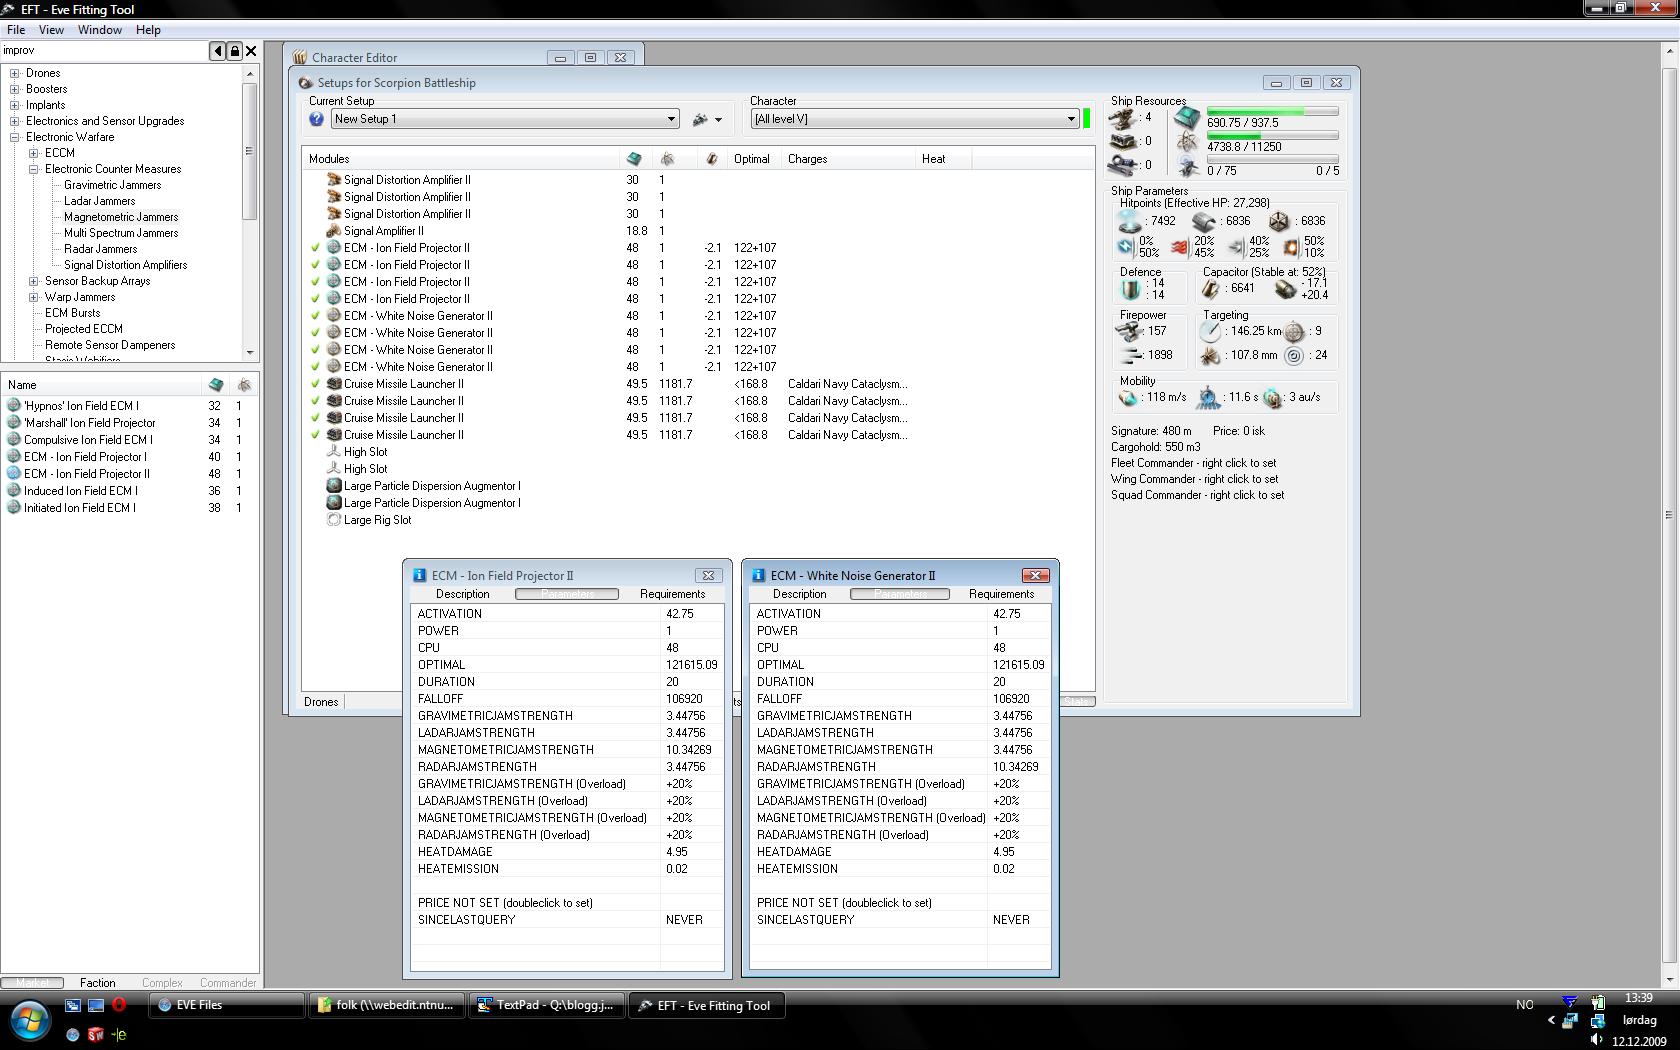Click the lock icon beside the search box
1680x1050 pixels.
234,51
